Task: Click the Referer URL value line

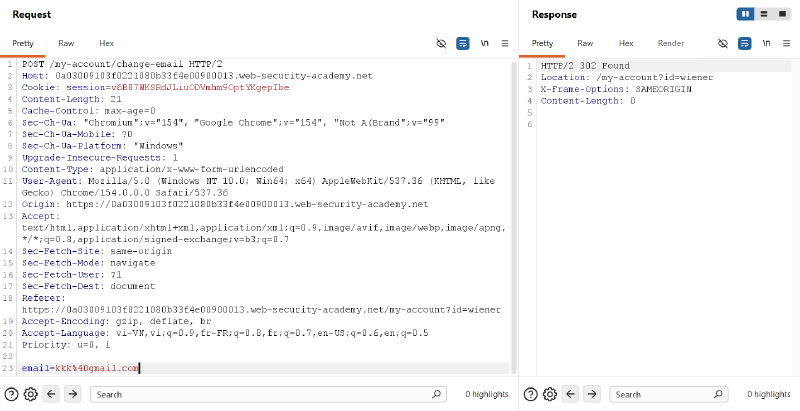Action: pos(261,310)
